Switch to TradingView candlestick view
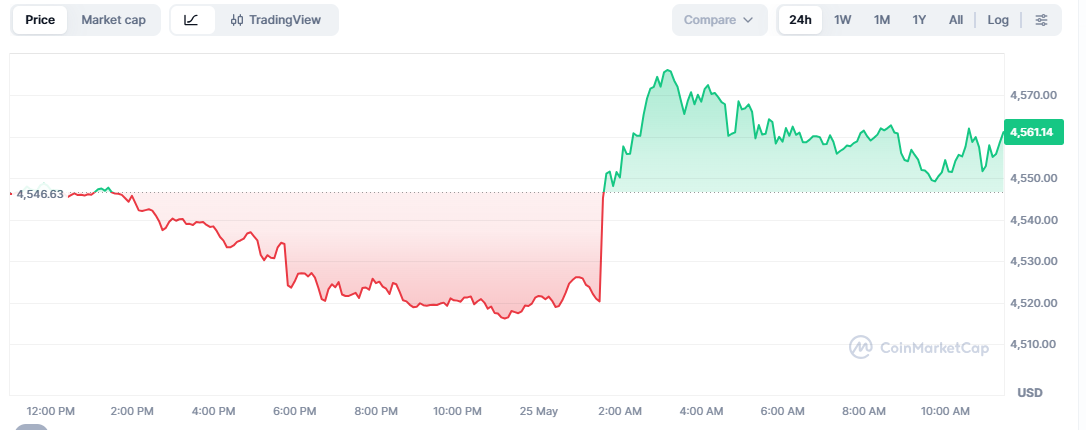 coord(276,20)
